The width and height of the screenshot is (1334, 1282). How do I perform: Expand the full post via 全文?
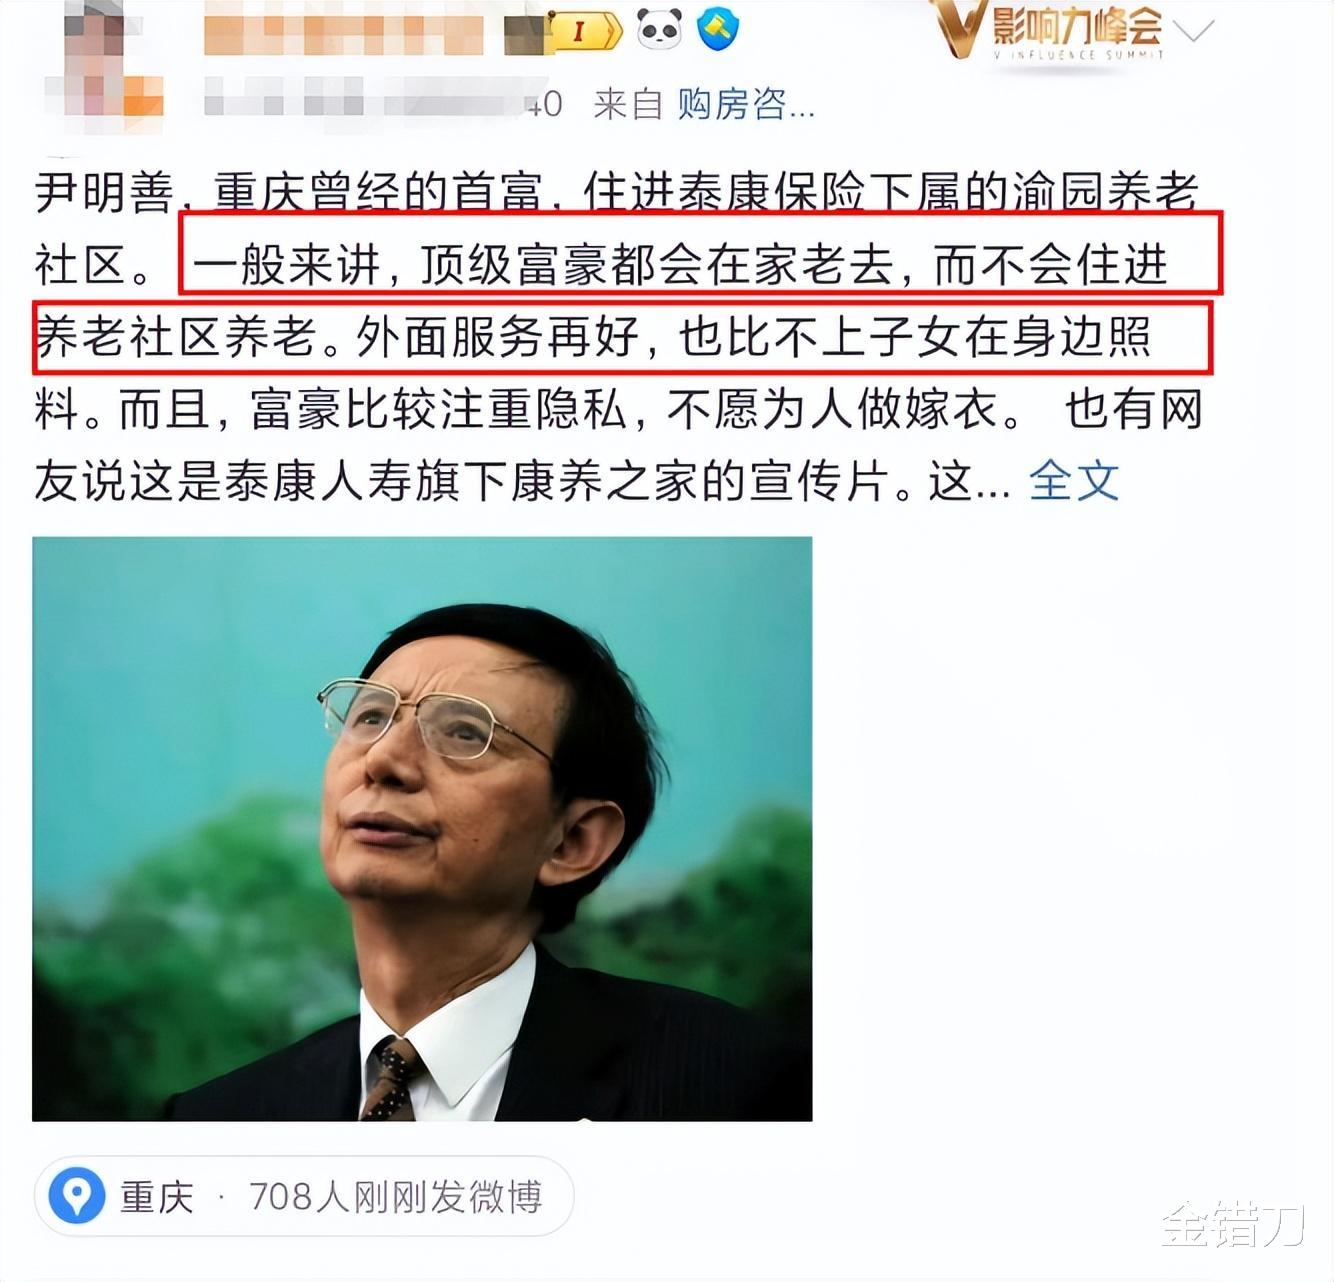point(1074,481)
